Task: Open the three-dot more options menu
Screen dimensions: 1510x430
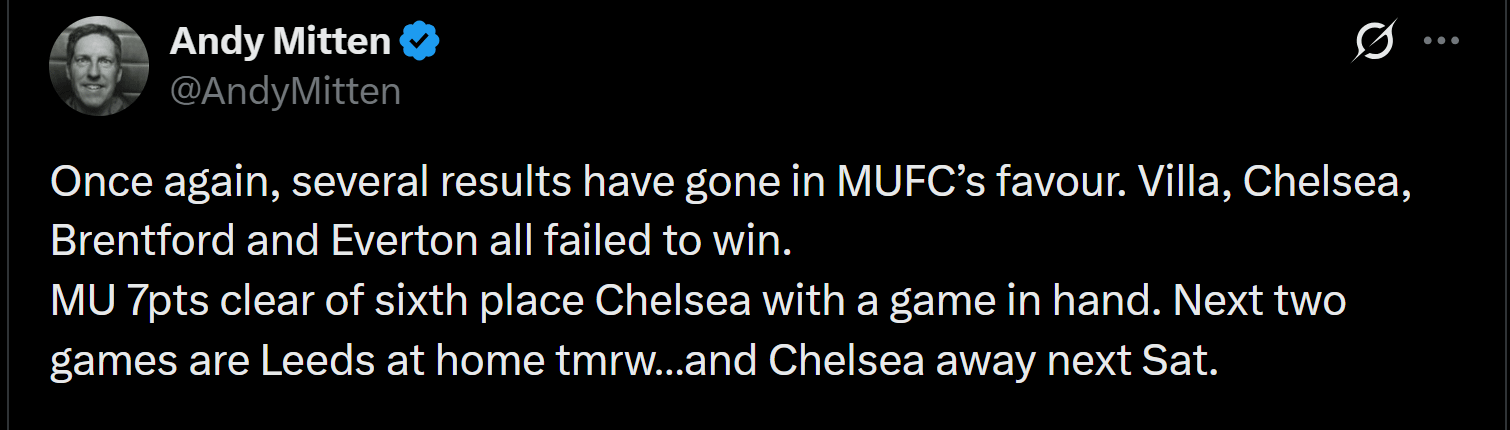Action: [1441, 42]
